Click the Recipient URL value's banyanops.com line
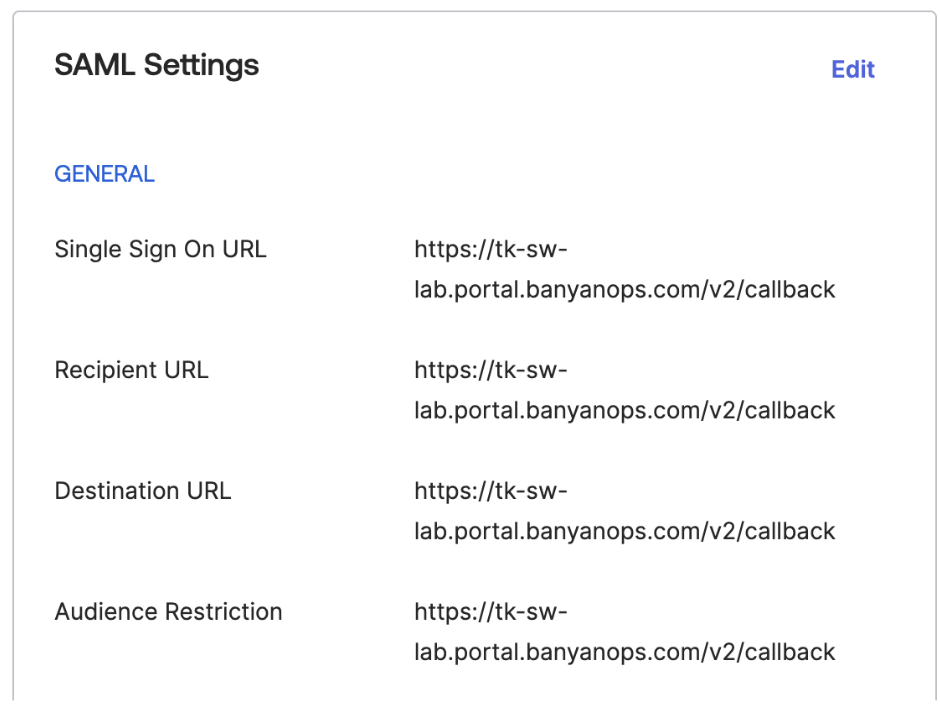The height and width of the screenshot is (714, 940). (x=624, y=410)
